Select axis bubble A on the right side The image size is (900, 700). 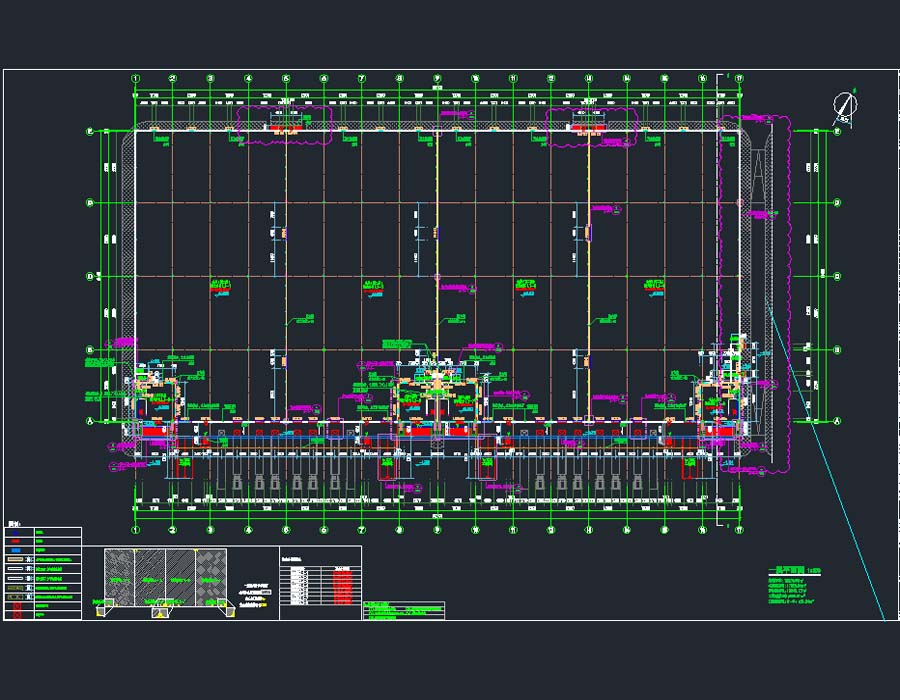(x=837, y=421)
